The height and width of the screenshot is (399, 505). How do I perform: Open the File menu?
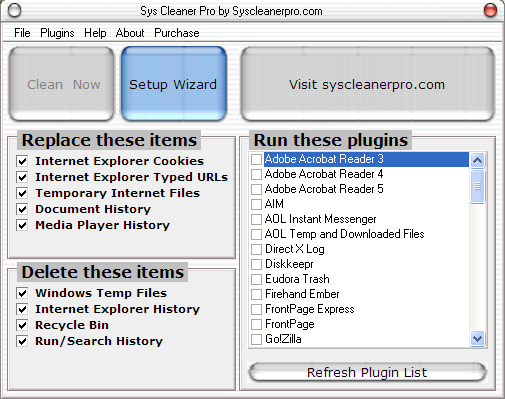[x=22, y=33]
